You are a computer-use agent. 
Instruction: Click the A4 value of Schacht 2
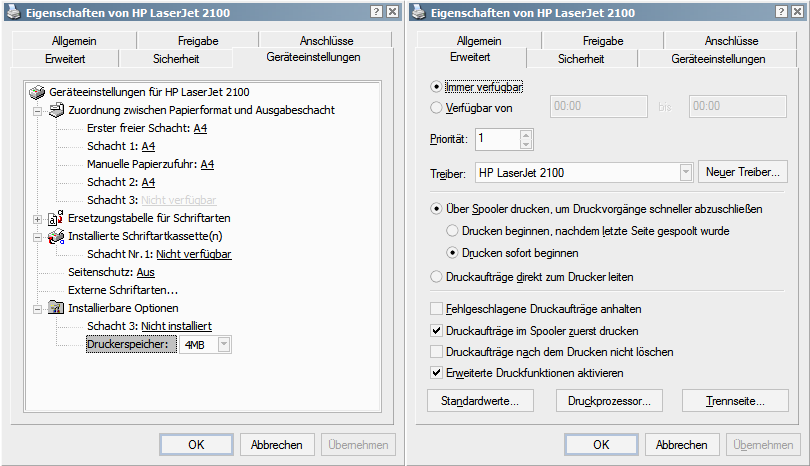tap(148, 182)
